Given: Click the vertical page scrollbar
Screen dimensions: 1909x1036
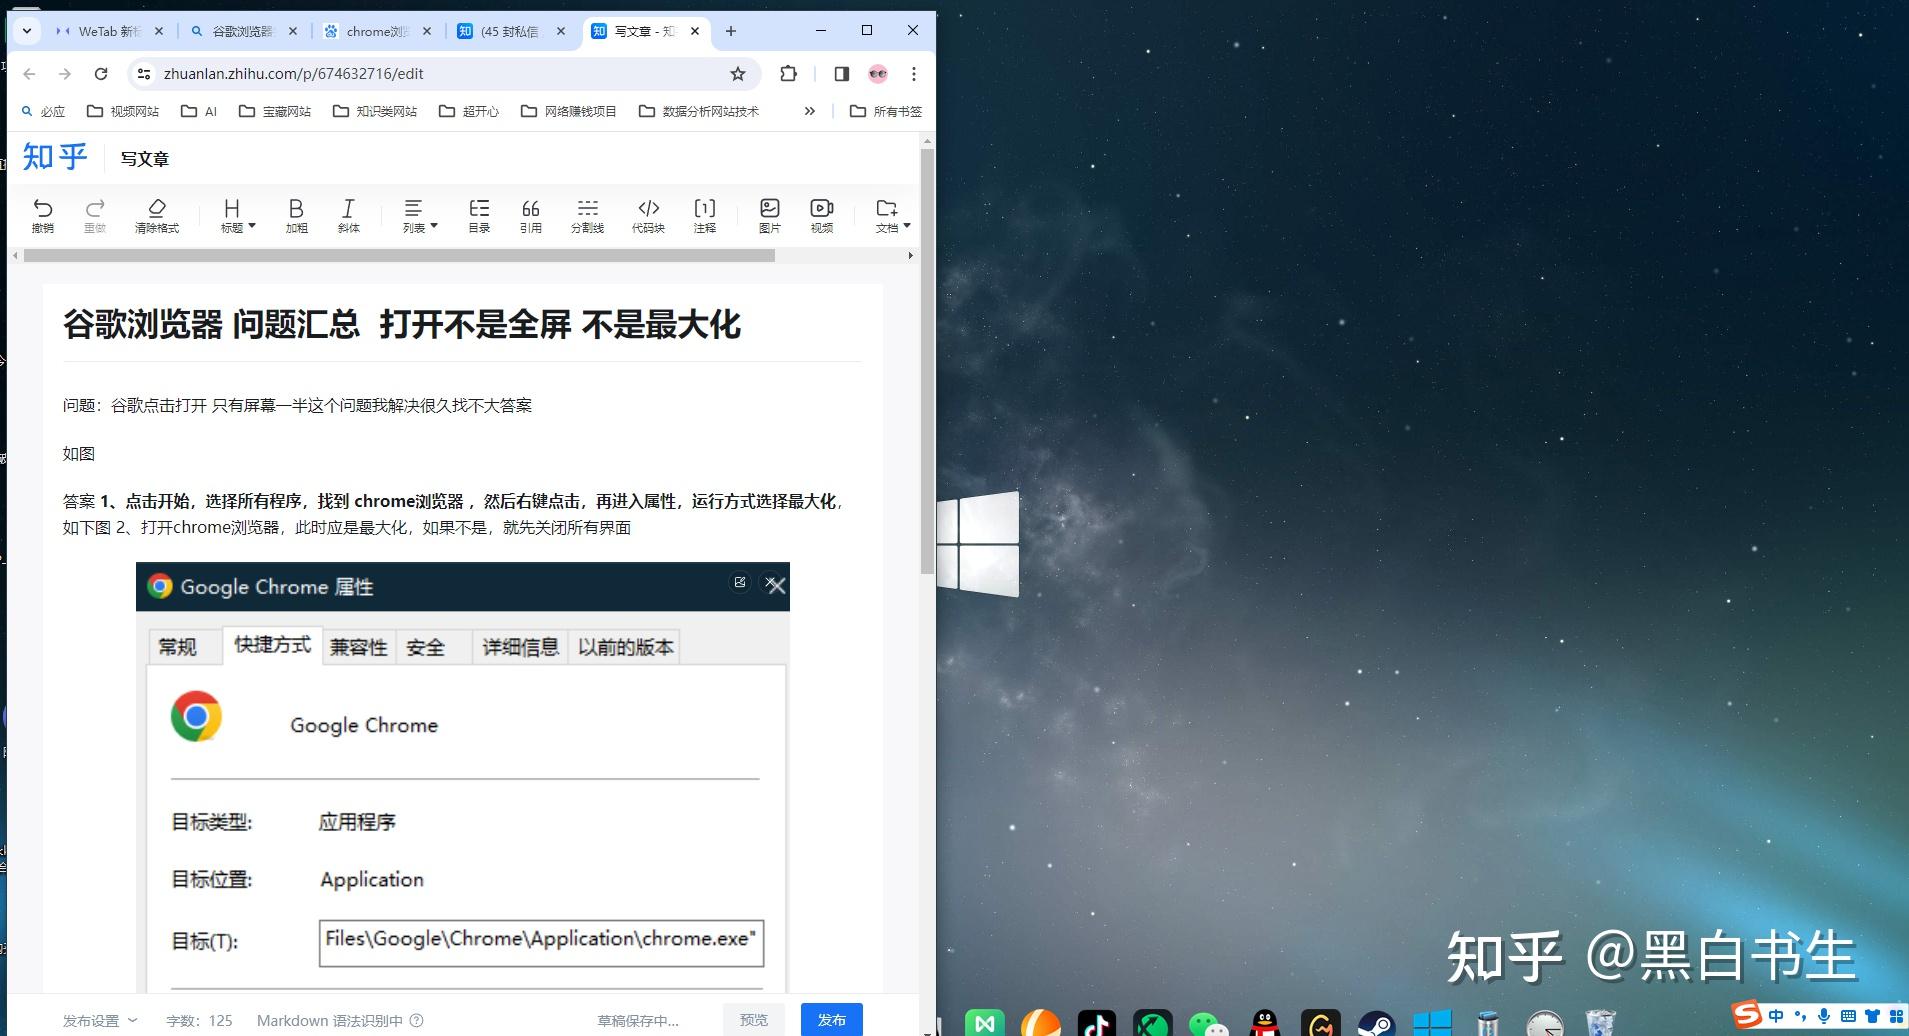Looking at the screenshot, I should point(927,360).
